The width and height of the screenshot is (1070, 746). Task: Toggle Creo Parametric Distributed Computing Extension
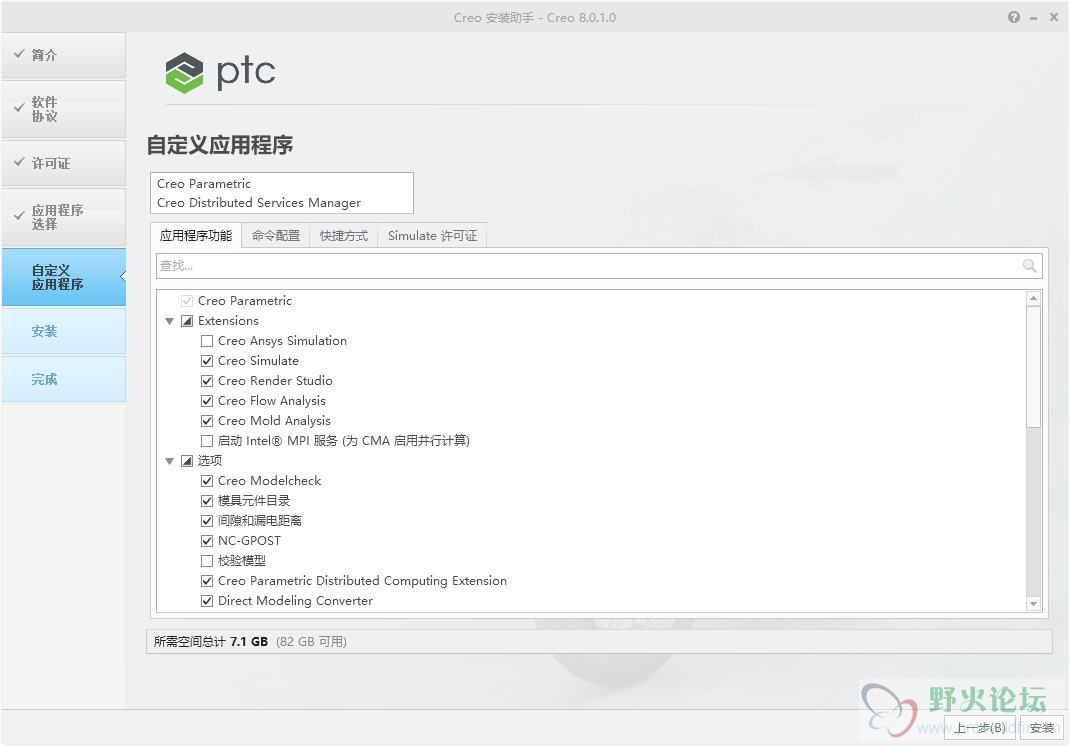coord(207,581)
